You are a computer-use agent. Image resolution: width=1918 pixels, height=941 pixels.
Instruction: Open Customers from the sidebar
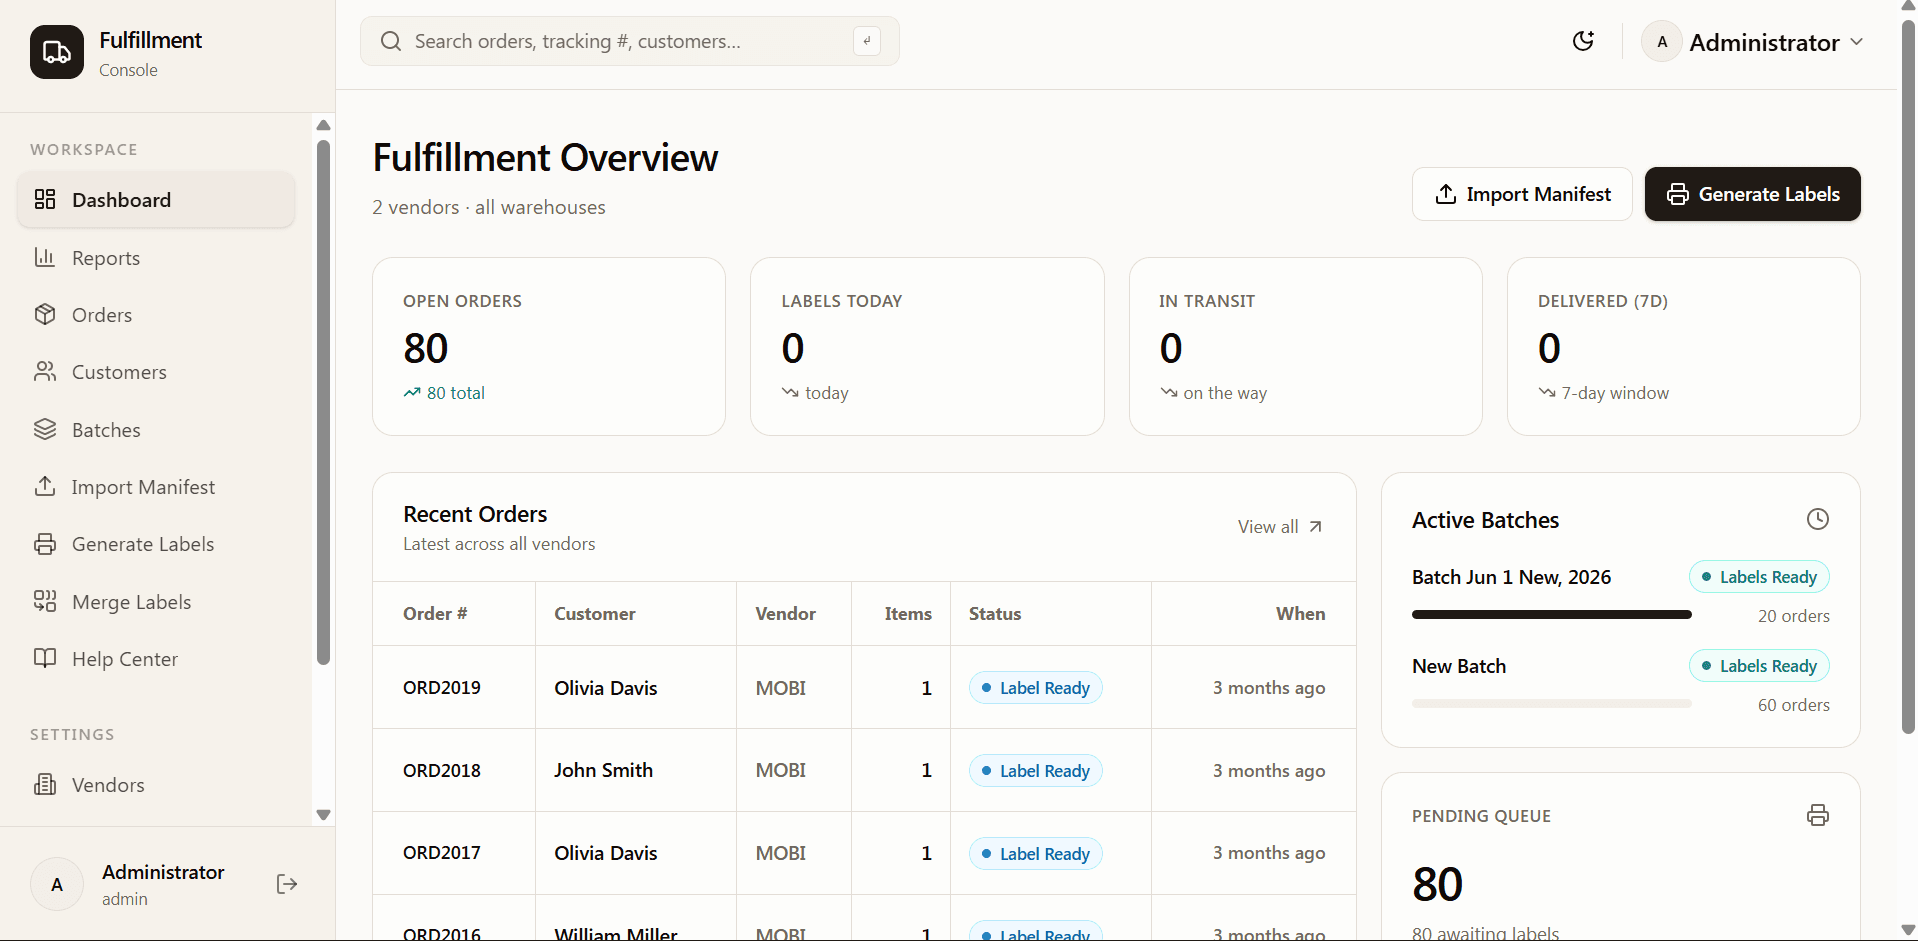point(156,372)
